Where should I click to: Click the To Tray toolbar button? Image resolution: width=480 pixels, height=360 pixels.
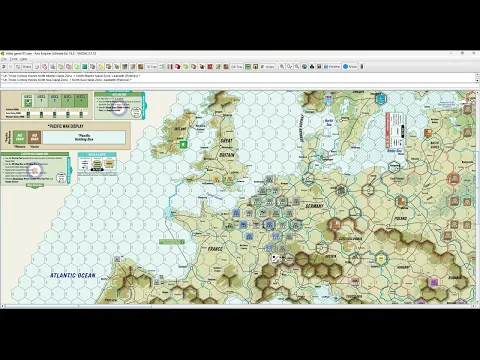(151, 67)
